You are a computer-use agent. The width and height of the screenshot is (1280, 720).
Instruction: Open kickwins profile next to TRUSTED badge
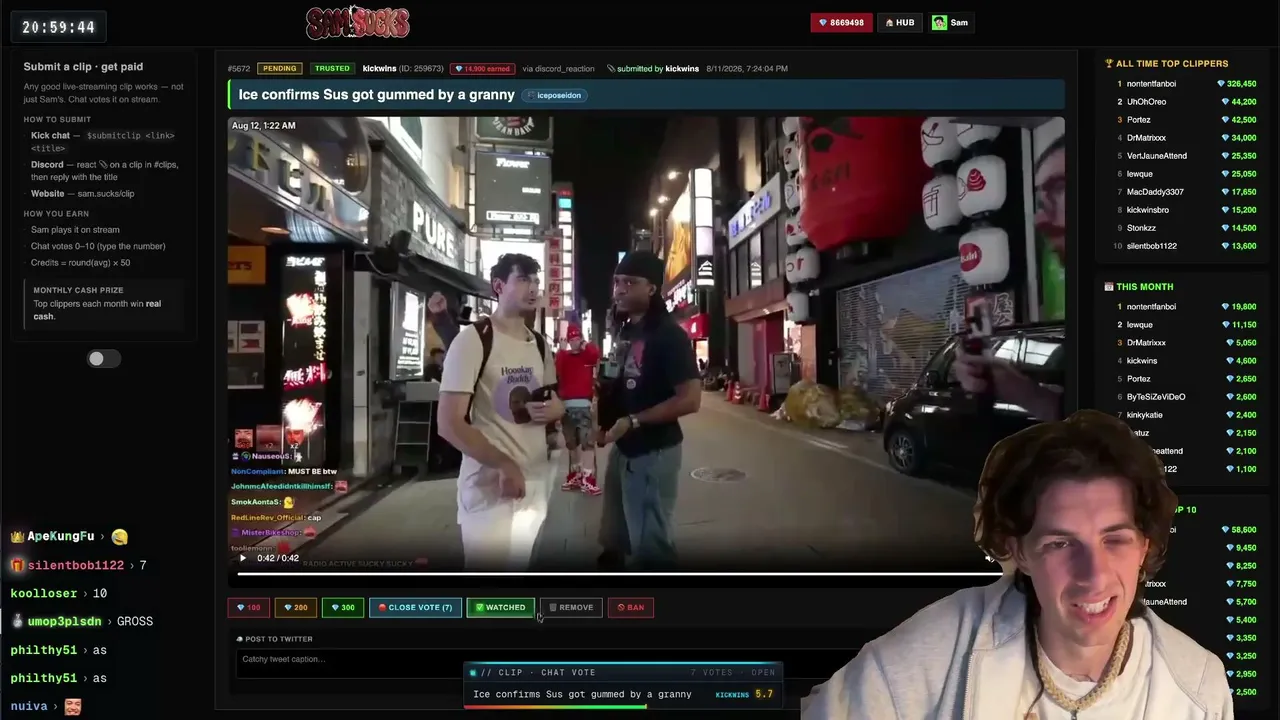tap(380, 69)
